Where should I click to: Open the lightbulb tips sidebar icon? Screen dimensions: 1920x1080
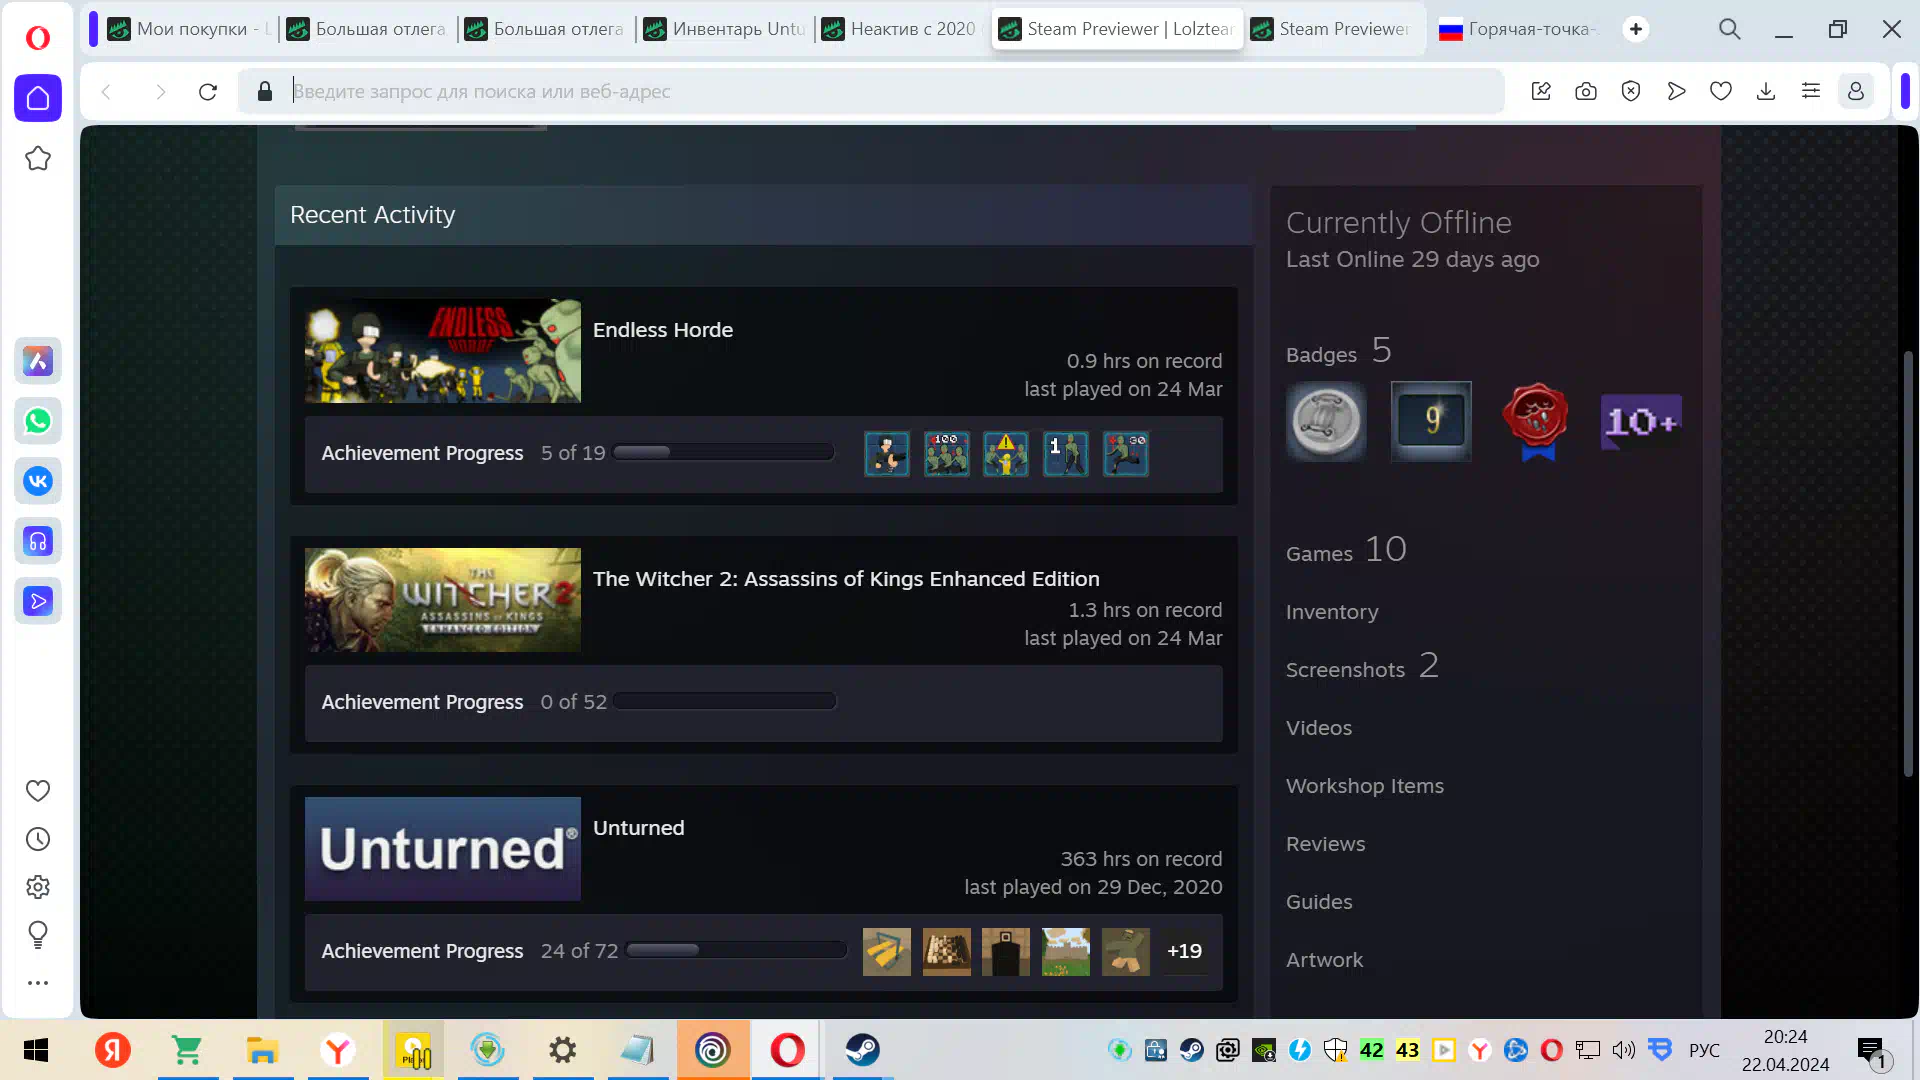tap(38, 935)
